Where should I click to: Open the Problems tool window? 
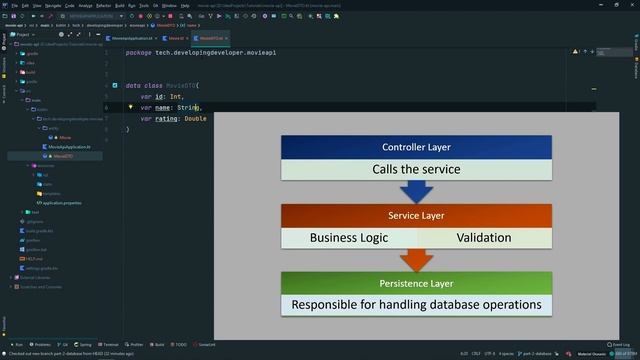(x=40, y=345)
